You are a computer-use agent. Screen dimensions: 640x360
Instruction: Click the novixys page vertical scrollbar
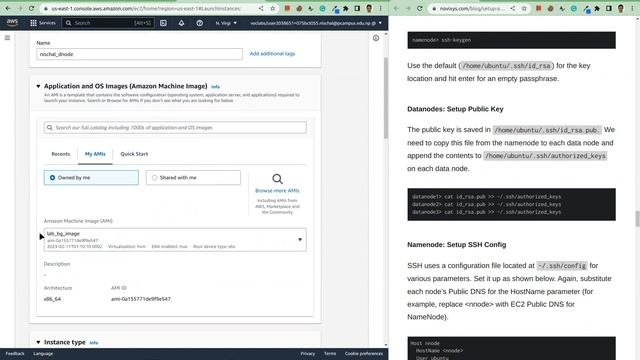point(637,218)
